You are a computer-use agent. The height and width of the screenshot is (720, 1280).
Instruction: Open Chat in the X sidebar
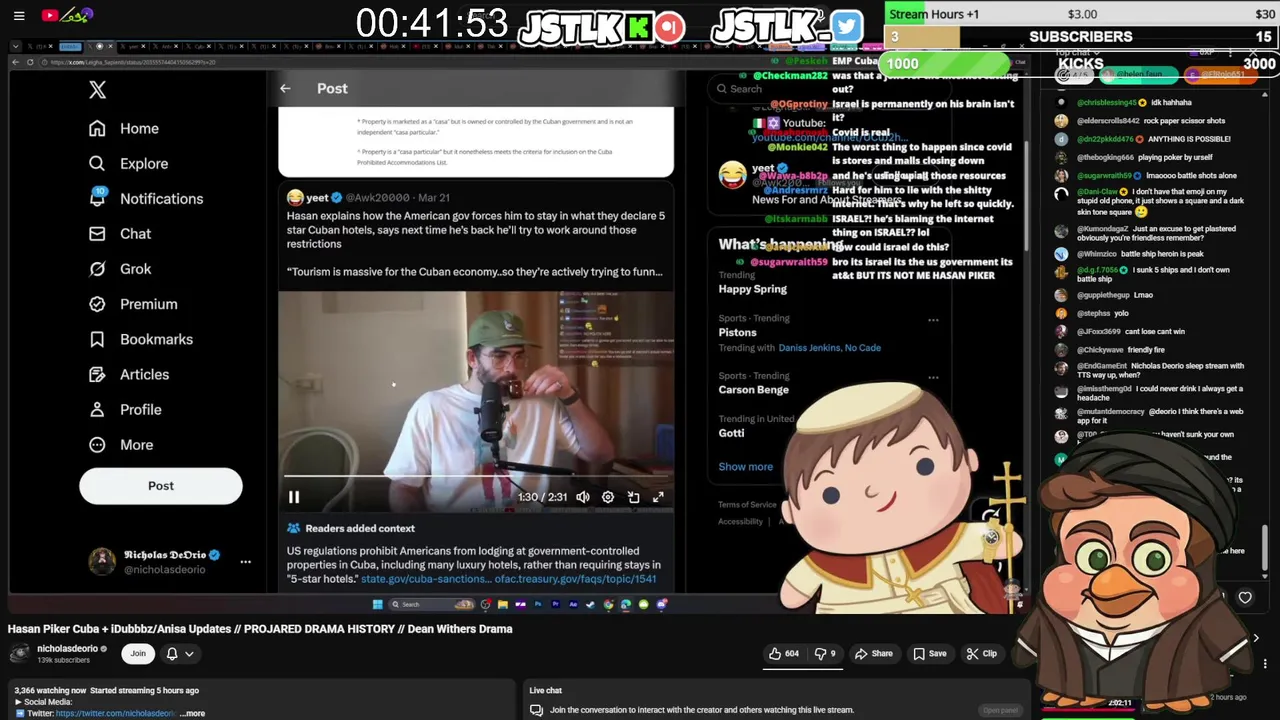click(120, 234)
